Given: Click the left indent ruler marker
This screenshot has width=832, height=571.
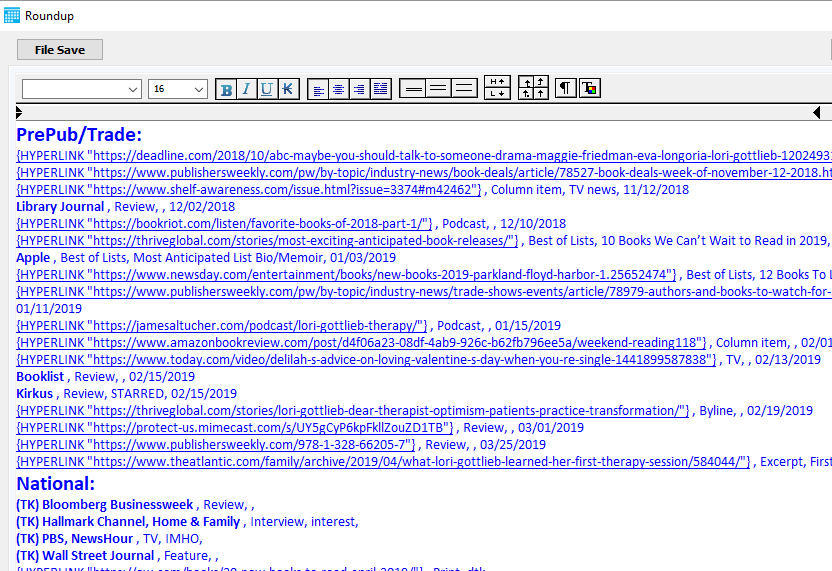Looking at the screenshot, I should [x=19, y=112].
